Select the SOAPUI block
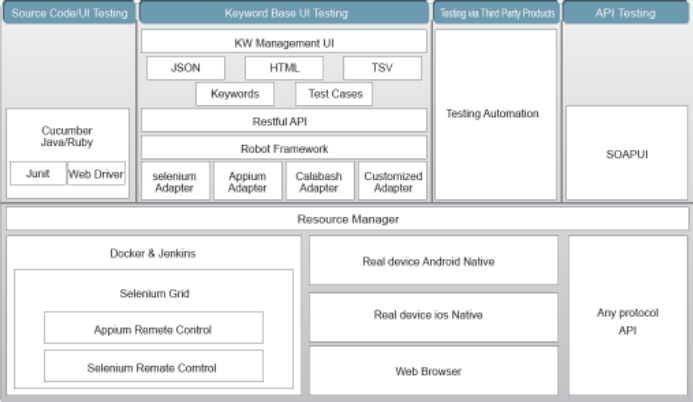This screenshot has width=693, height=402. pyautogui.click(x=627, y=155)
